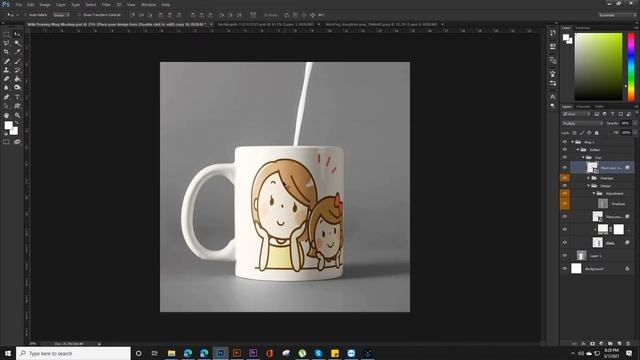Enable the Auto-Select checkbox
This screenshot has height=360, width=640.
tap(25, 15)
